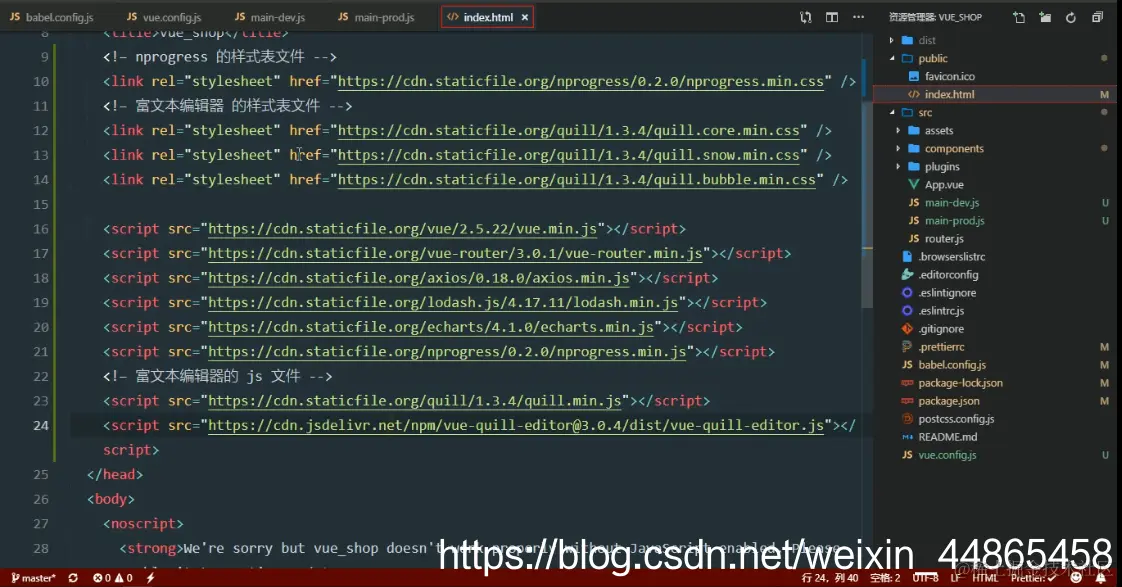This screenshot has height=587, width=1122.
Task: Click line number 16 in gutter
Action: pos(41,229)
